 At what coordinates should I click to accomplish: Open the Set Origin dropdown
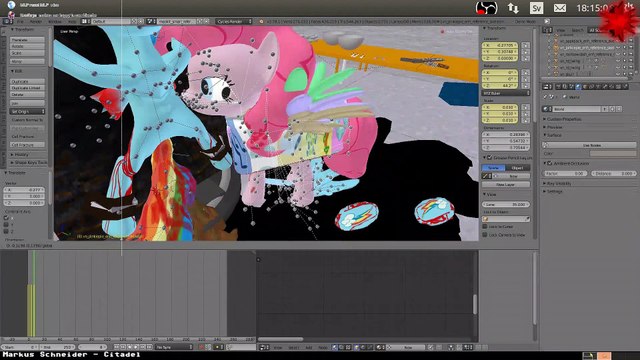[27, 111]
